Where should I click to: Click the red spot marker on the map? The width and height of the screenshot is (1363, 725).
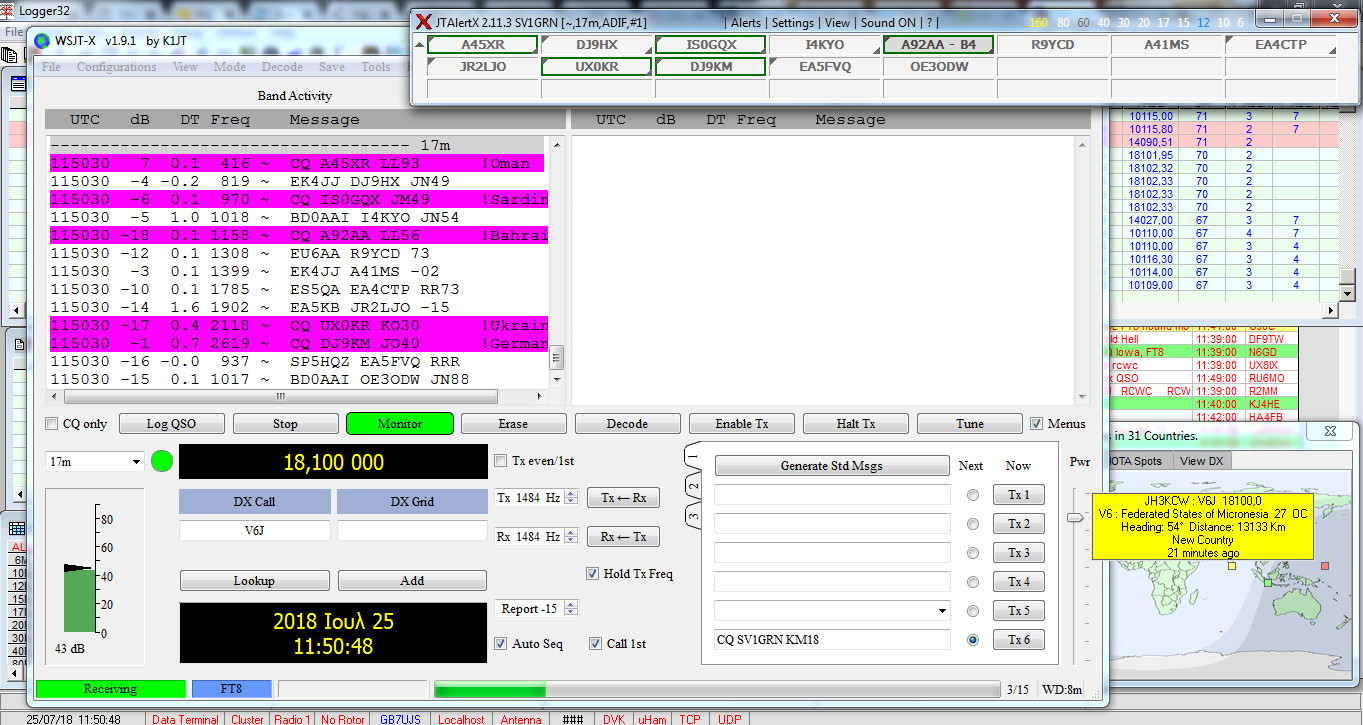point(1324,566)
